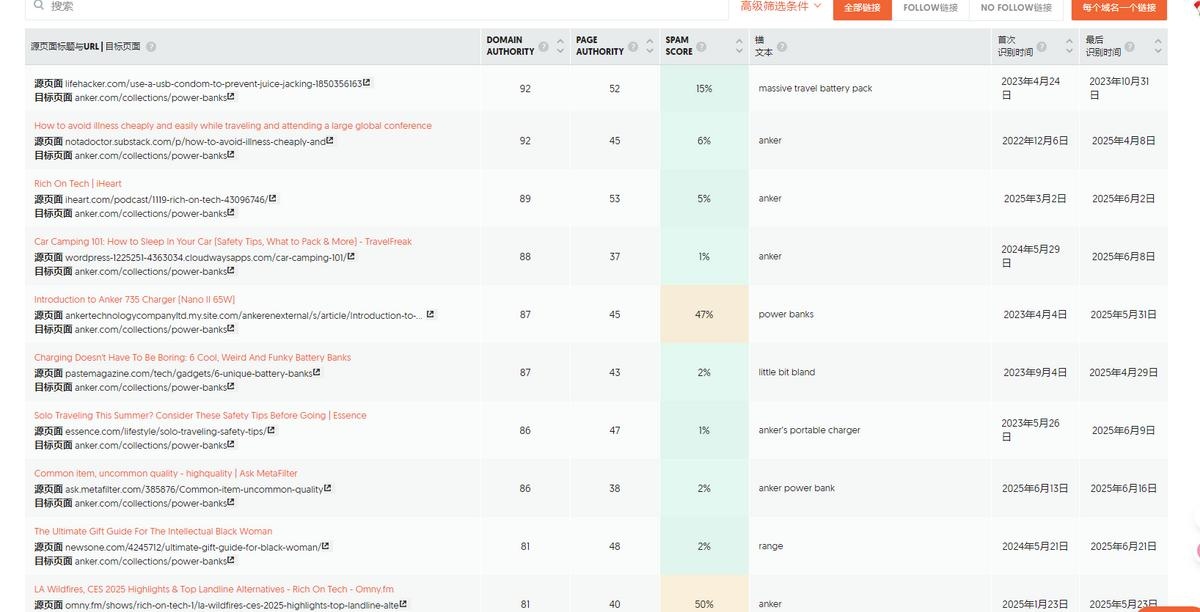Click the 47% spam score cell
Viewport: 1200px width, 612px height.
[x=704, y=314]
